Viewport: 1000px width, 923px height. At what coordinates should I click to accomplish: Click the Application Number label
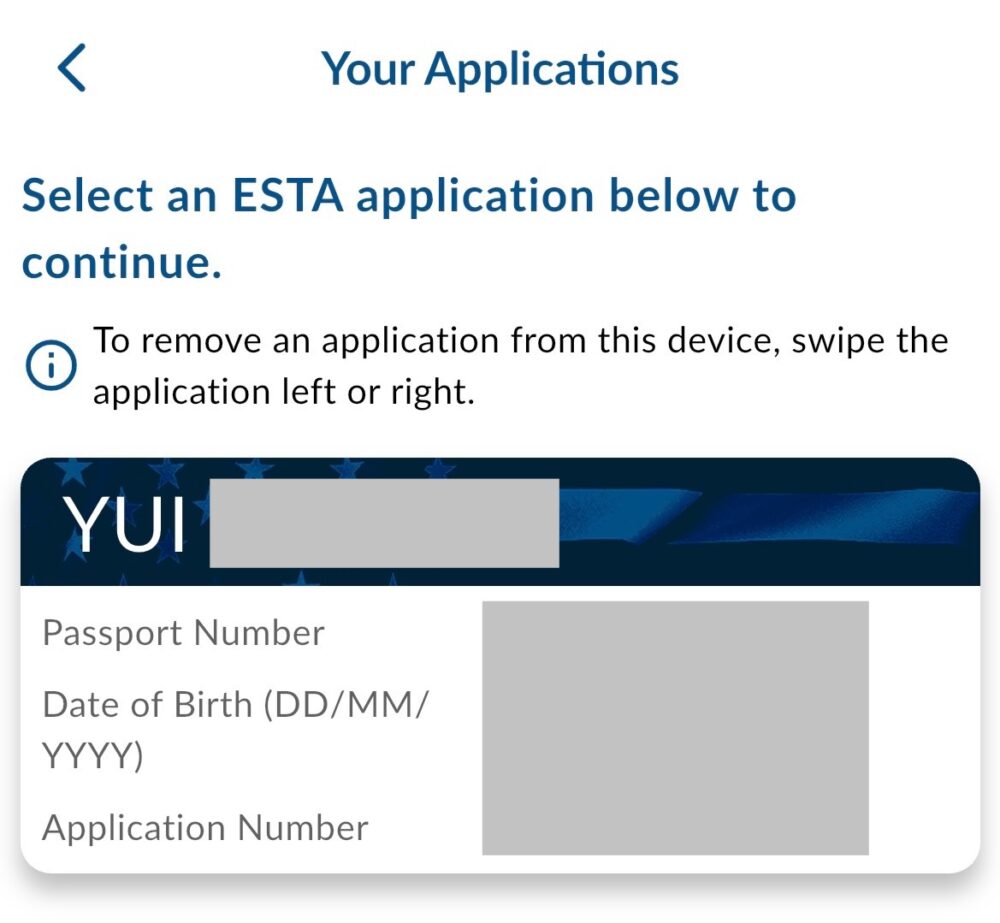[x=205, y=828]
